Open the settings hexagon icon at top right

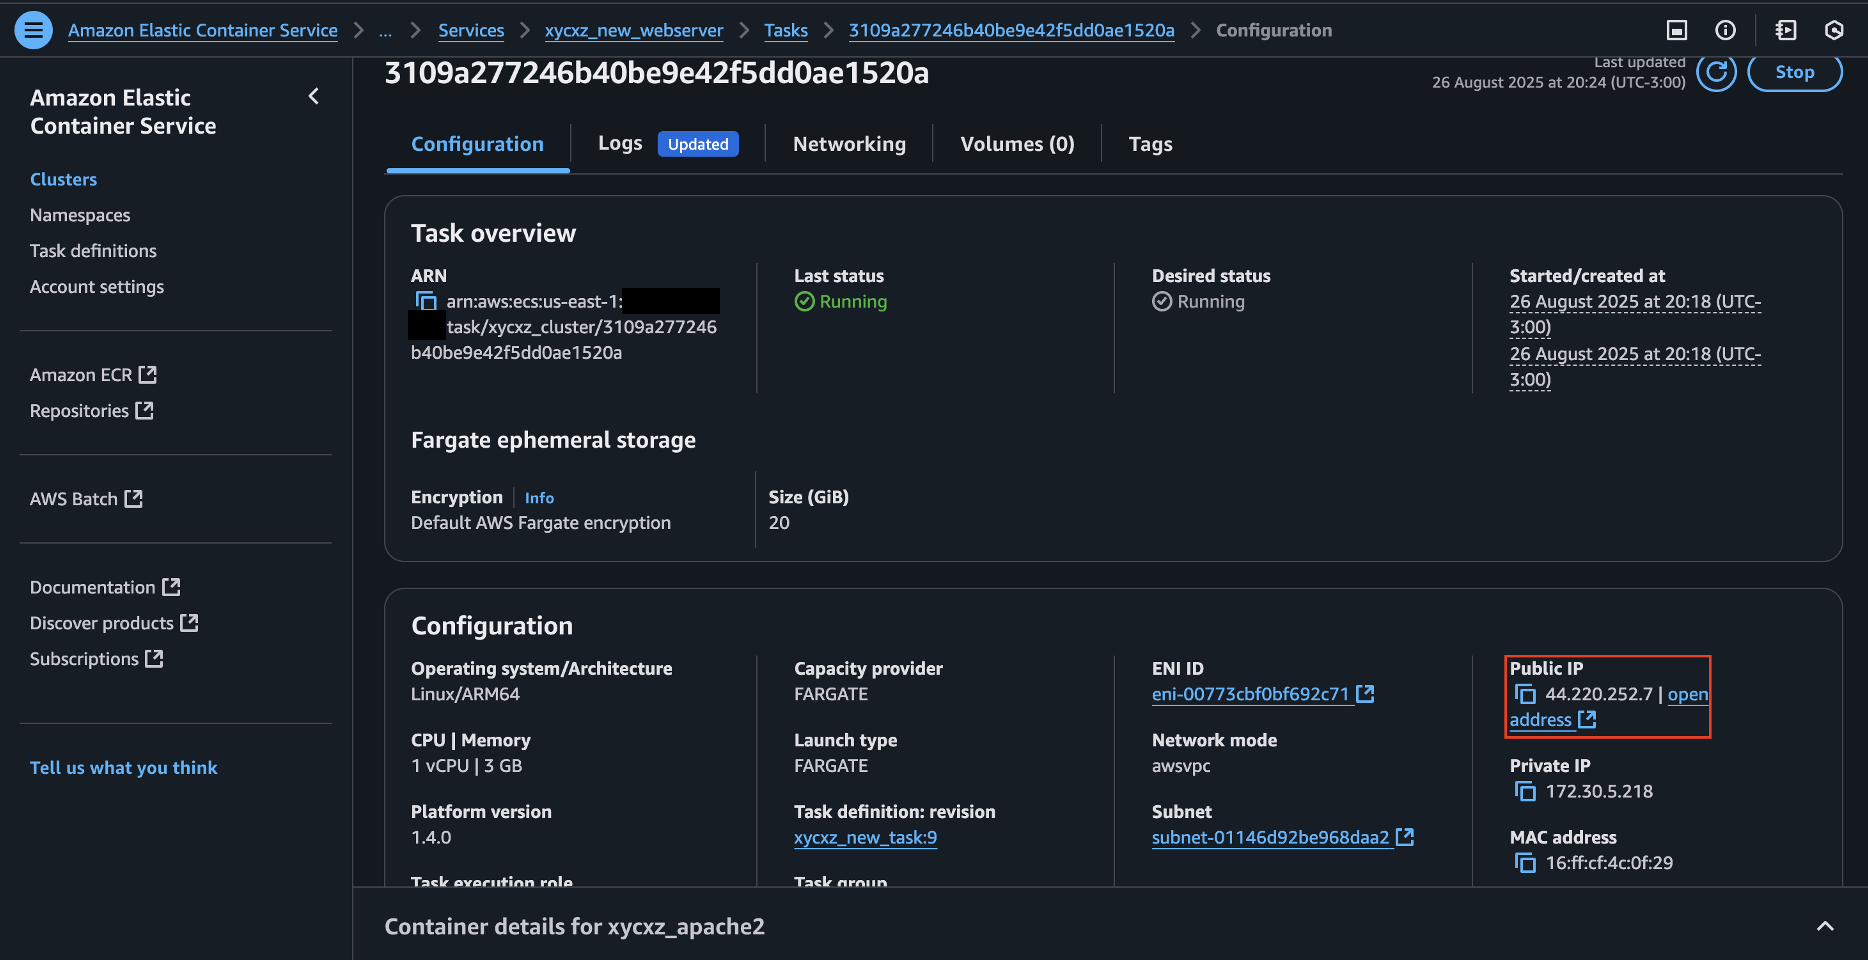click(1834, 30)
